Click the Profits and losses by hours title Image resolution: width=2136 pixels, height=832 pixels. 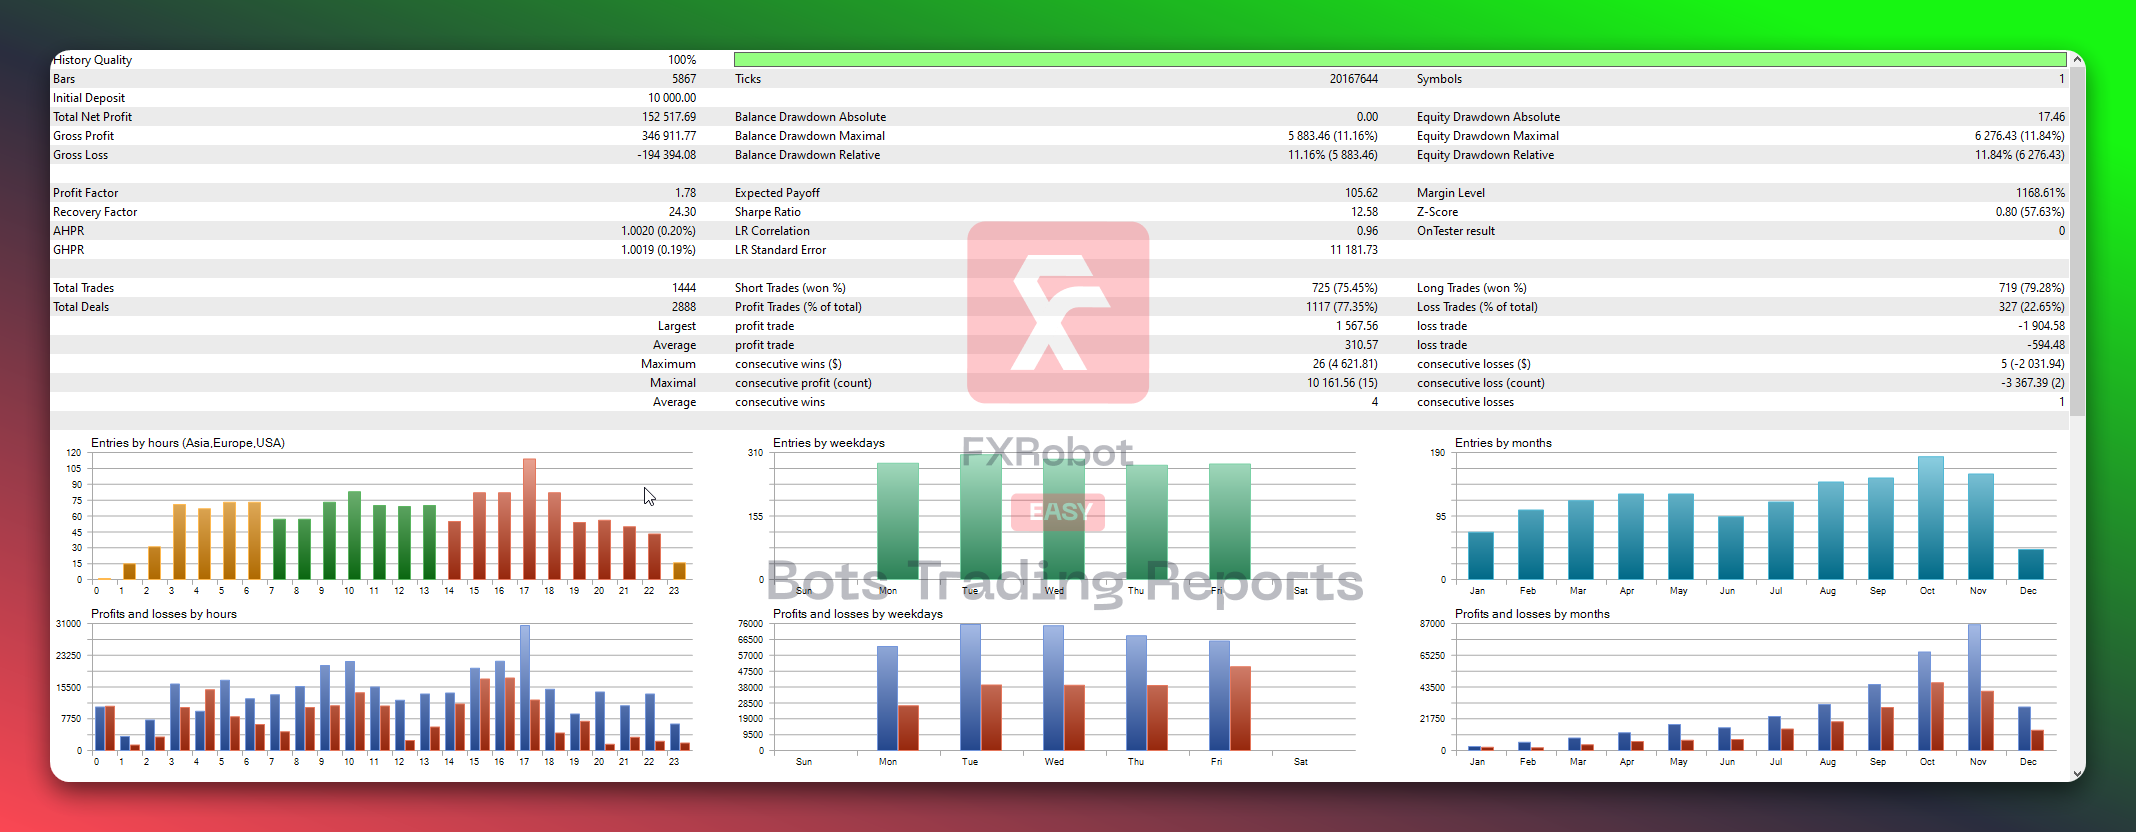(164, 614)
